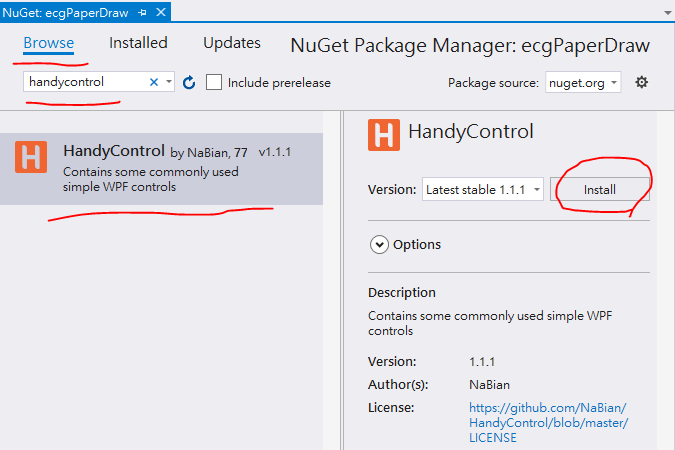This screenshot has height=450, width=675.
Task: Close the NuGet: ecgPaperDraw tab
Action: [x=161, y=12]
